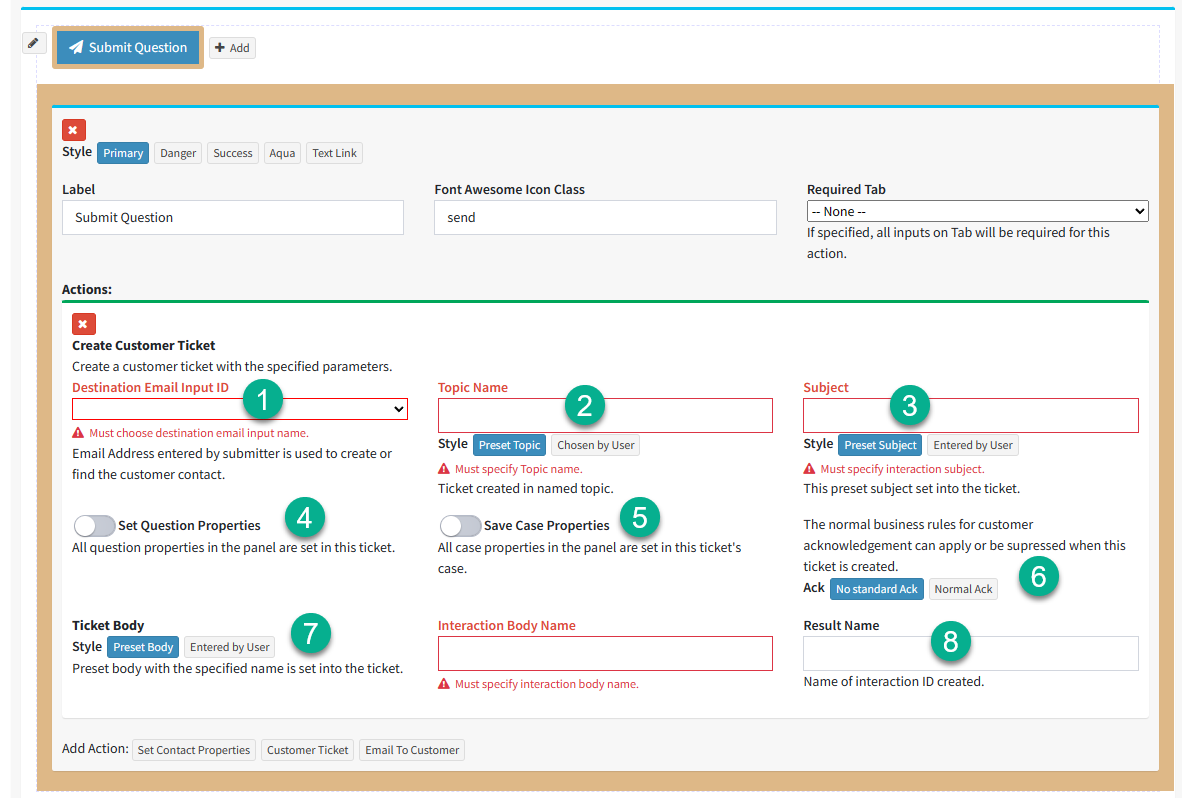The height and width of the screenshot is (798, 1182).
Task: Click the warning icon beside destination email error
Action: coord(78,433)
